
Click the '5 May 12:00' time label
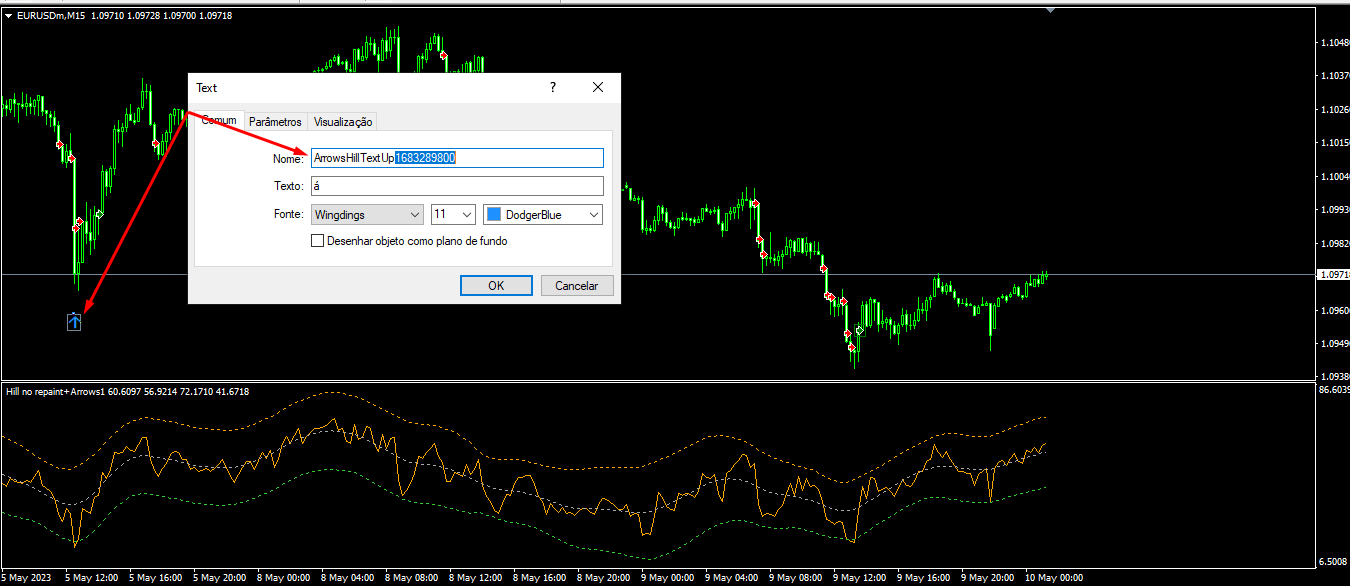(x=92, y=578)
